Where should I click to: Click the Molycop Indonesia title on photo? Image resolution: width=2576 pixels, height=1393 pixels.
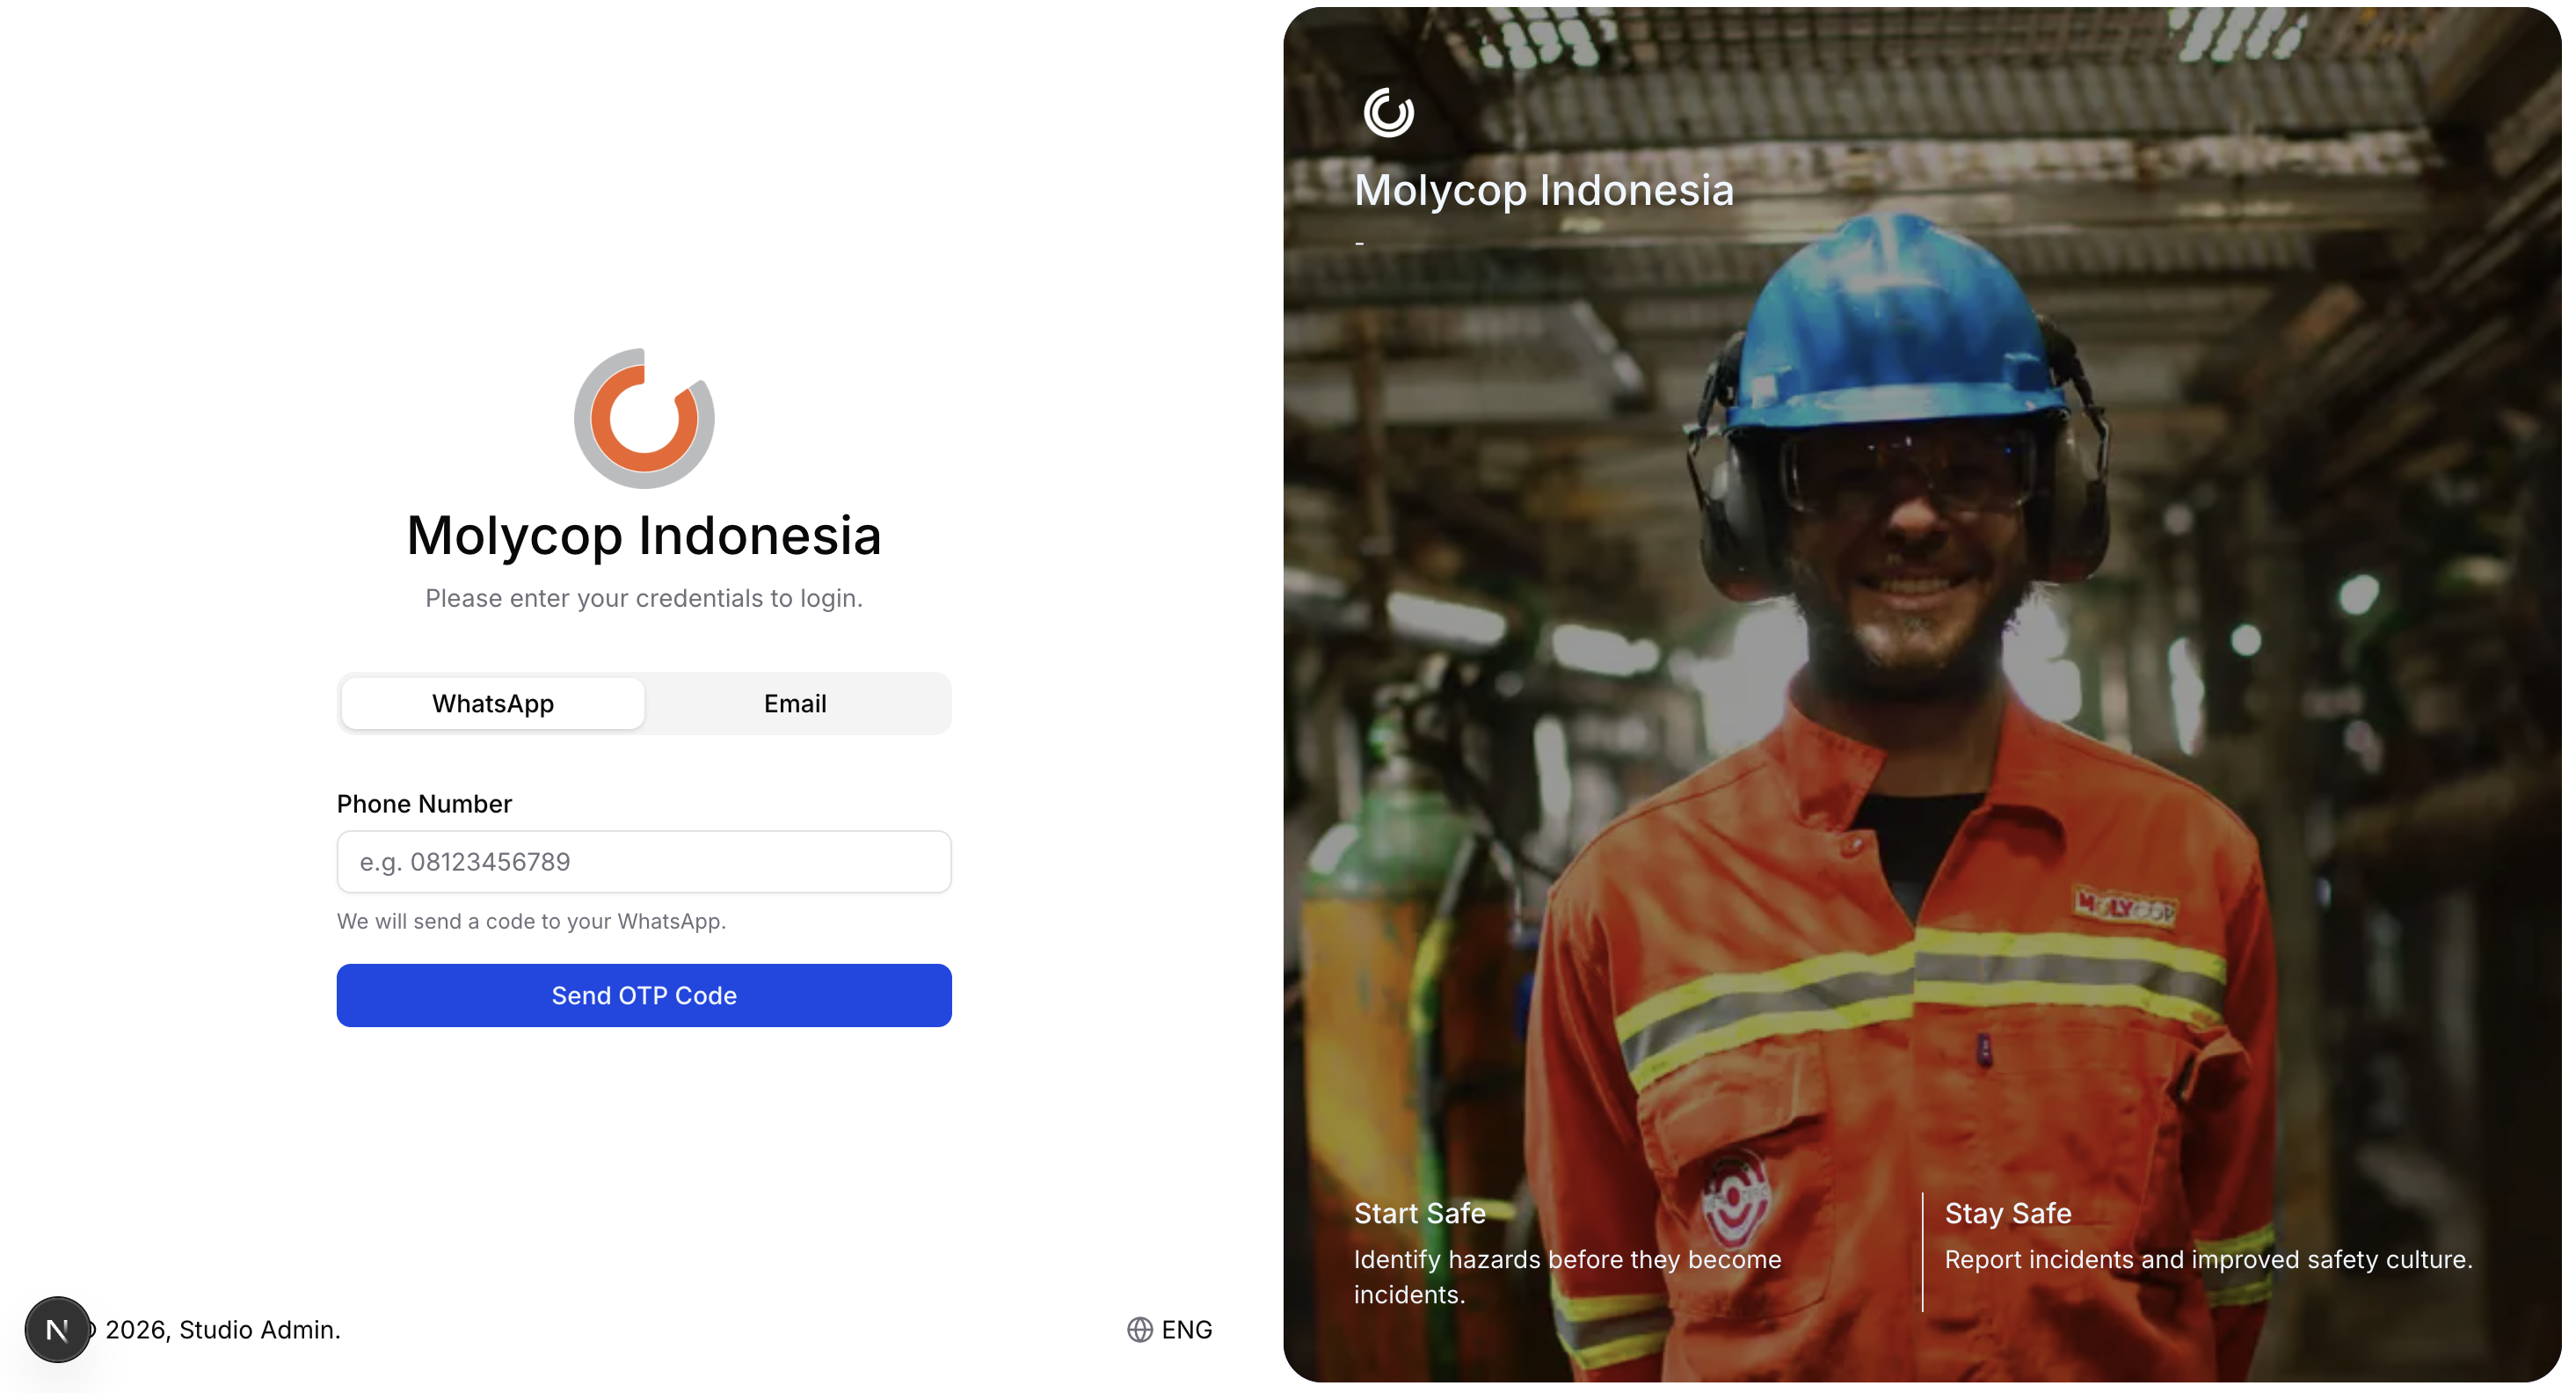click(x=1544, y=190)
